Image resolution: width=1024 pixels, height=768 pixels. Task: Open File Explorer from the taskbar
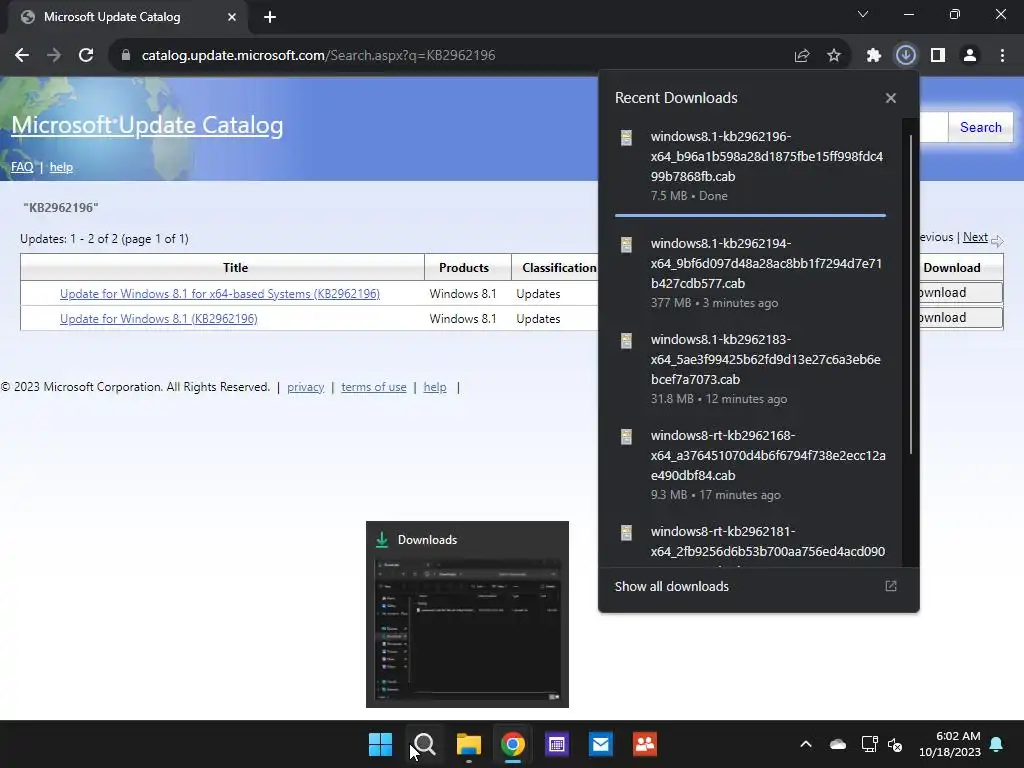coord(468,744)
